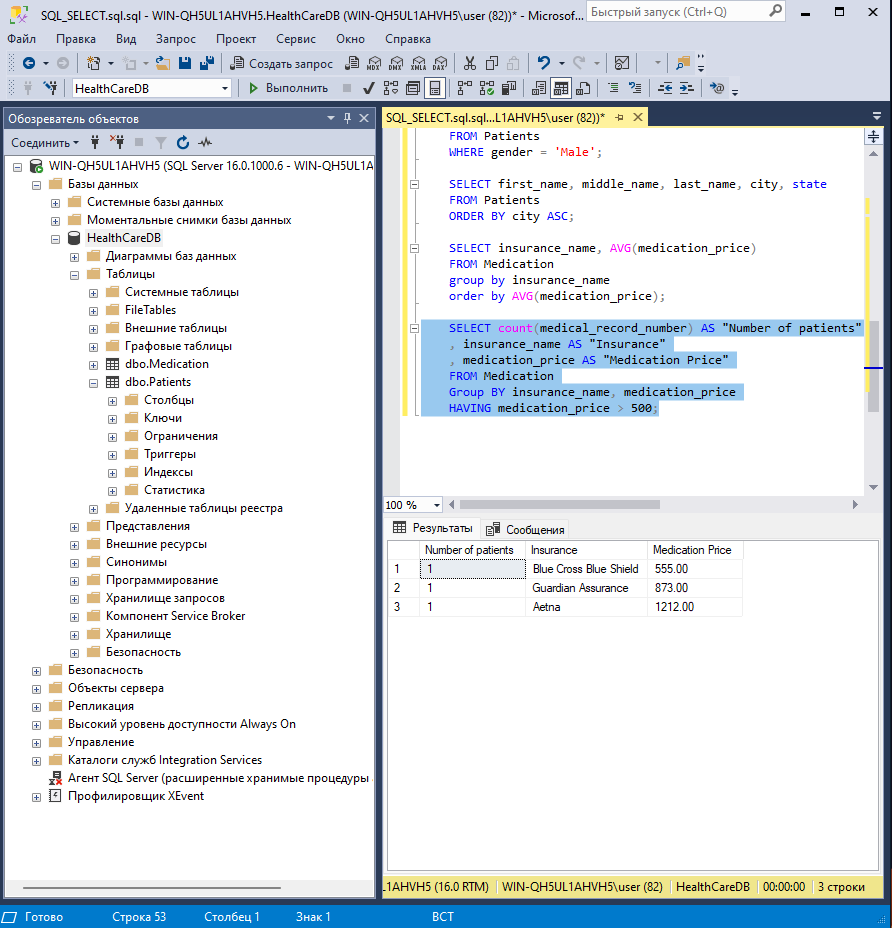
Task: Open a new Database Engine query icon
Action: pyautogui.click(x=352, y=63)
